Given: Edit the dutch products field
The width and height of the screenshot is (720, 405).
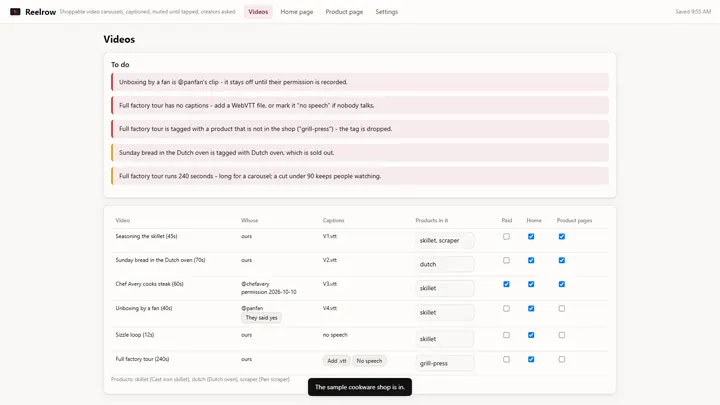Looking at the screenshot, I should (x=444, y=264).
